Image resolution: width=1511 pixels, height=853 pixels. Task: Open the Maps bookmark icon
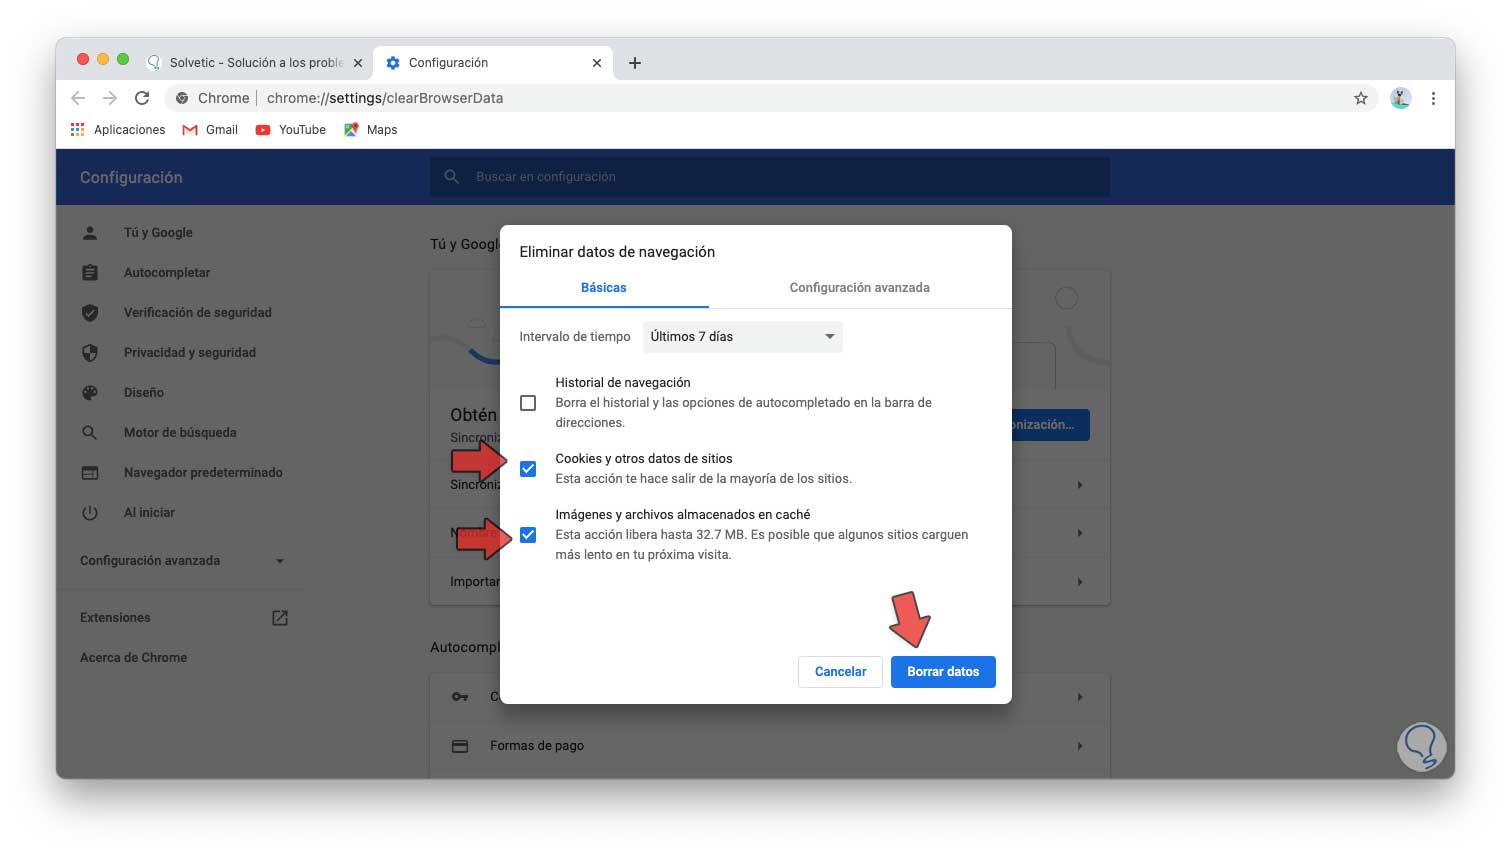pos(351,130)
